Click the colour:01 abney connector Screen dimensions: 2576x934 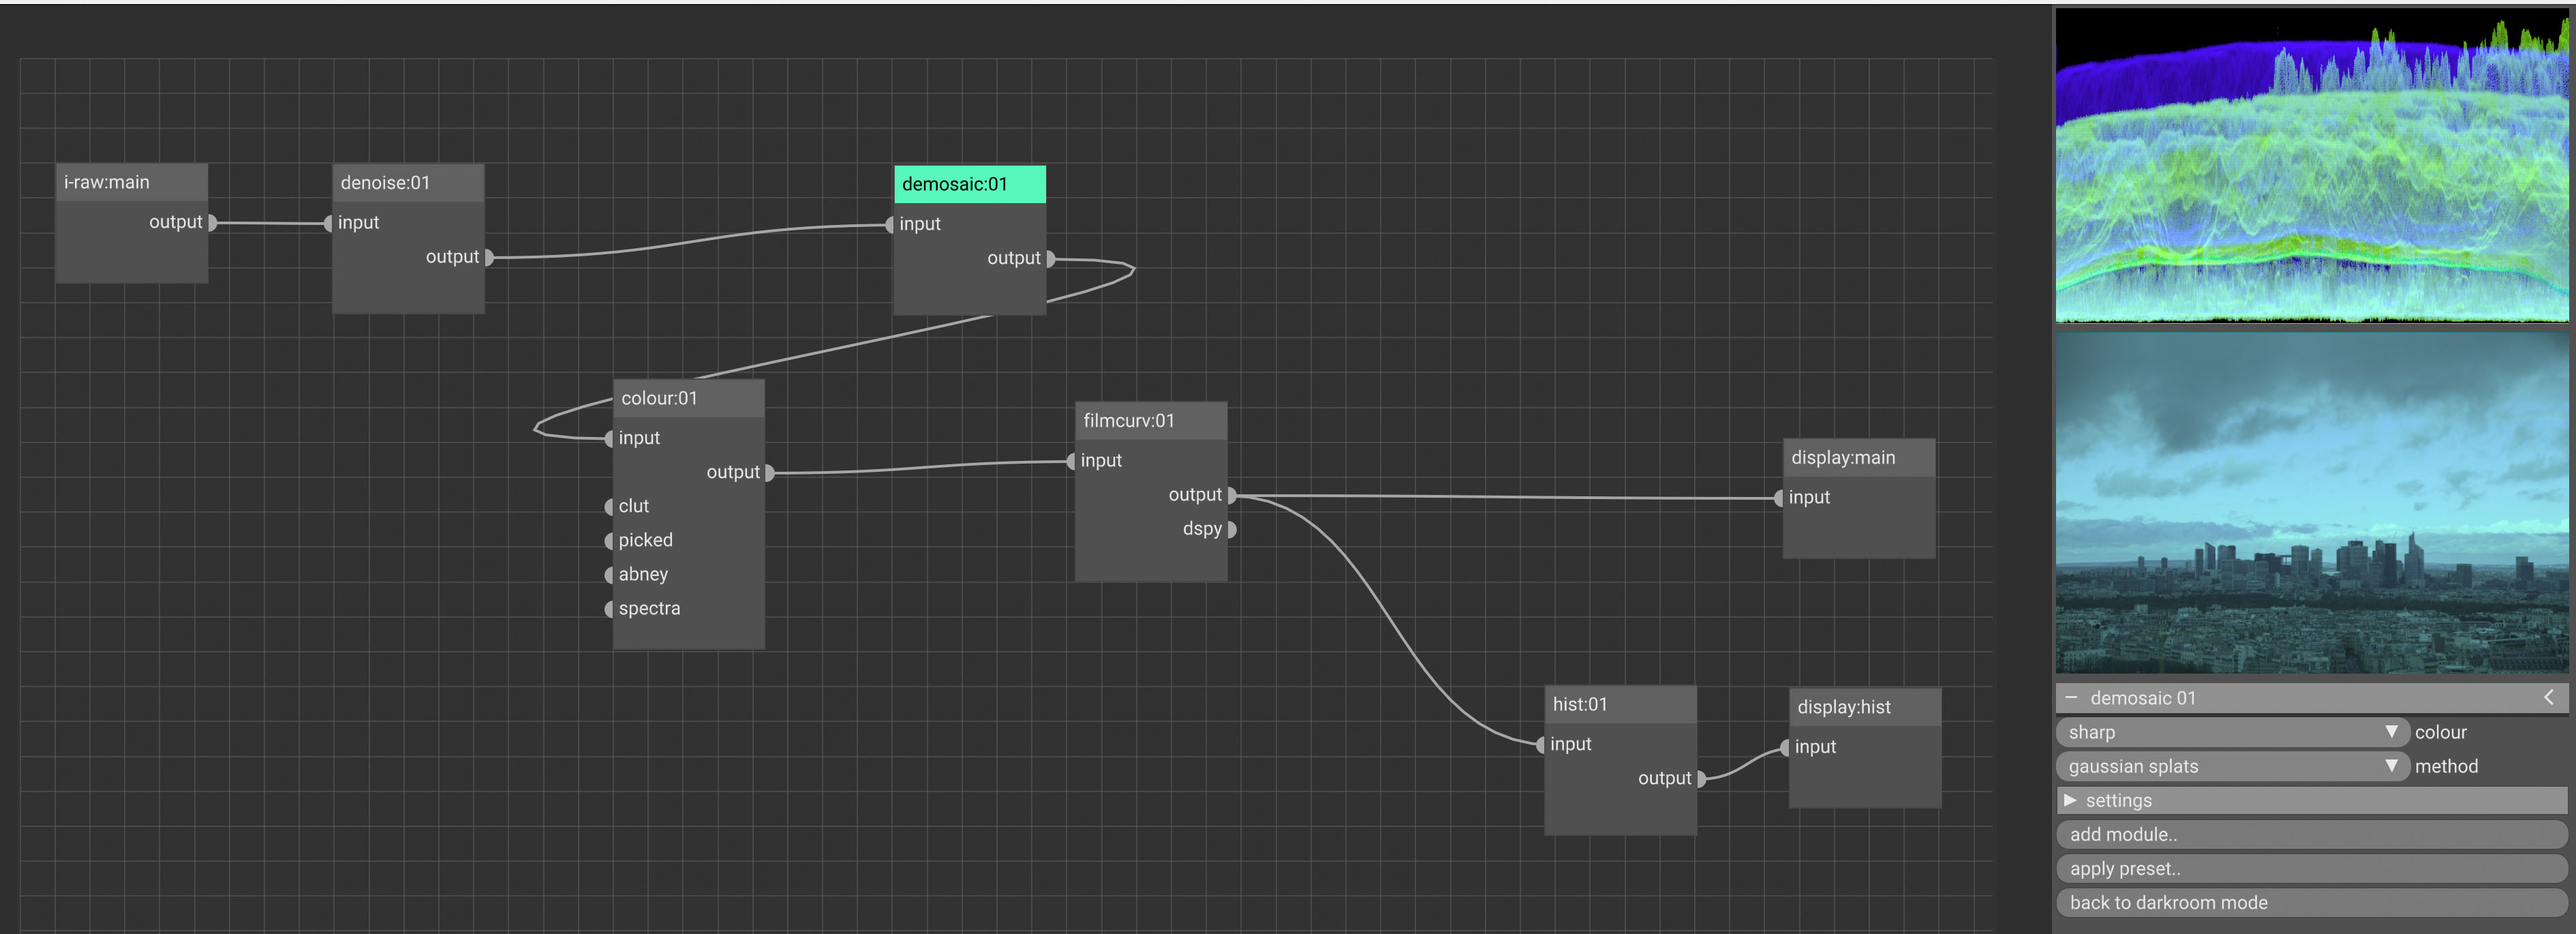pyautogui.click(x=609, y=575)
